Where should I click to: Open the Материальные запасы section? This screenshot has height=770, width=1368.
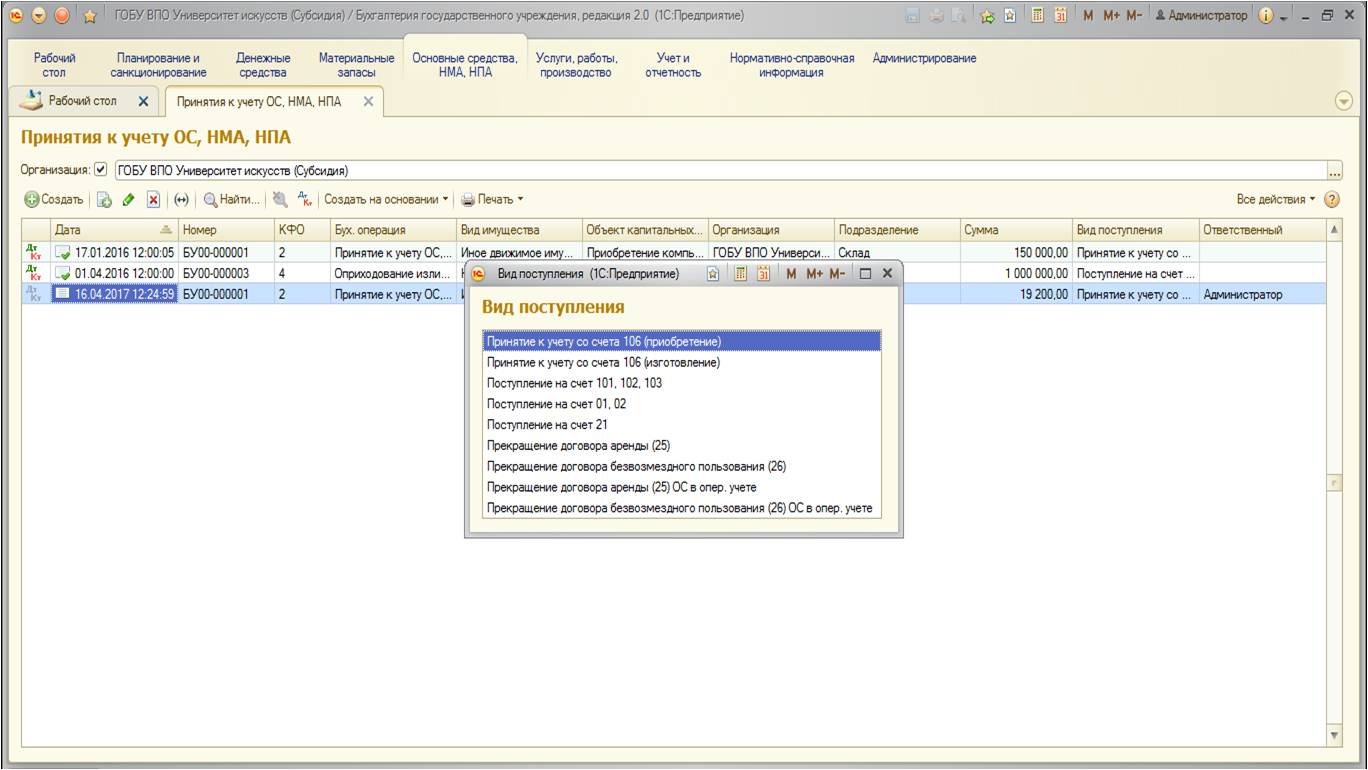point(356,65)
